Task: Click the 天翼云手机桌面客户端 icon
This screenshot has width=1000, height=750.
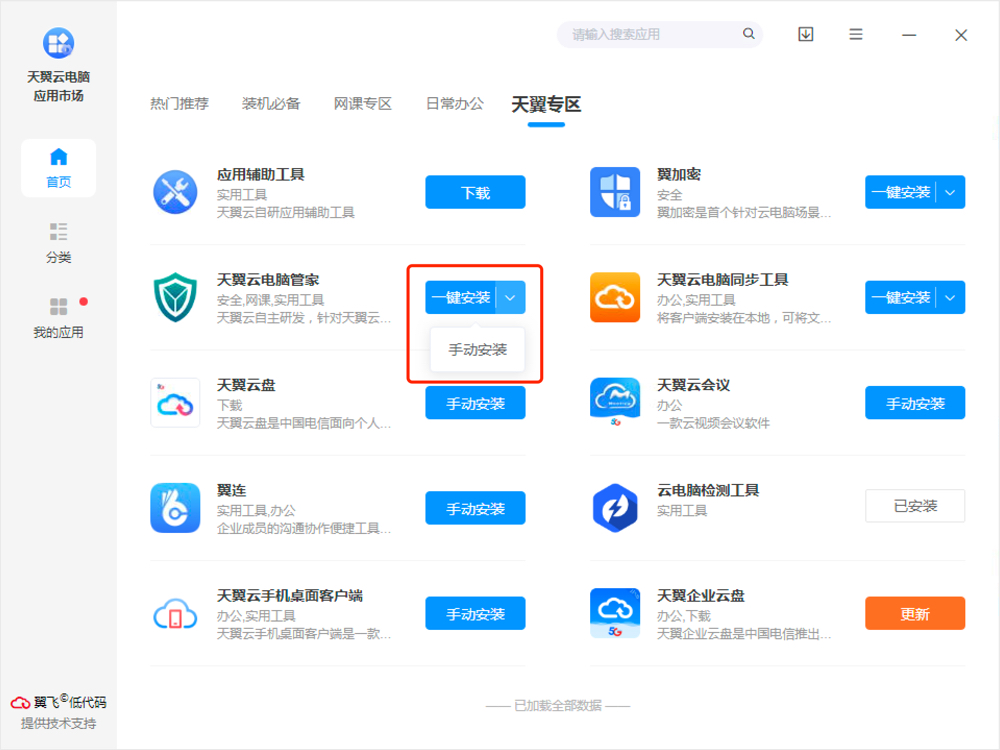Action: tap(175, 613)
